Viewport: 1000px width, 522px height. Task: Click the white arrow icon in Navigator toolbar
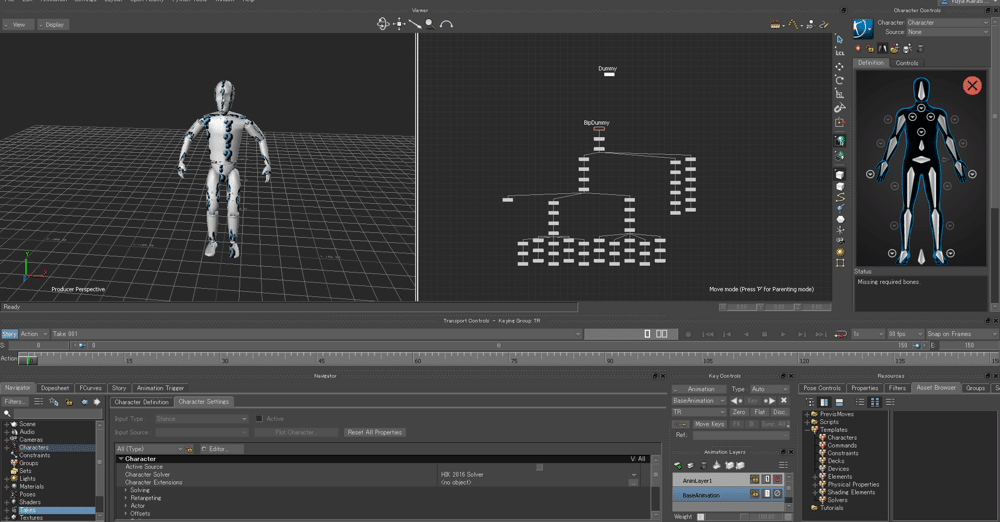click(x=97, y=402)
